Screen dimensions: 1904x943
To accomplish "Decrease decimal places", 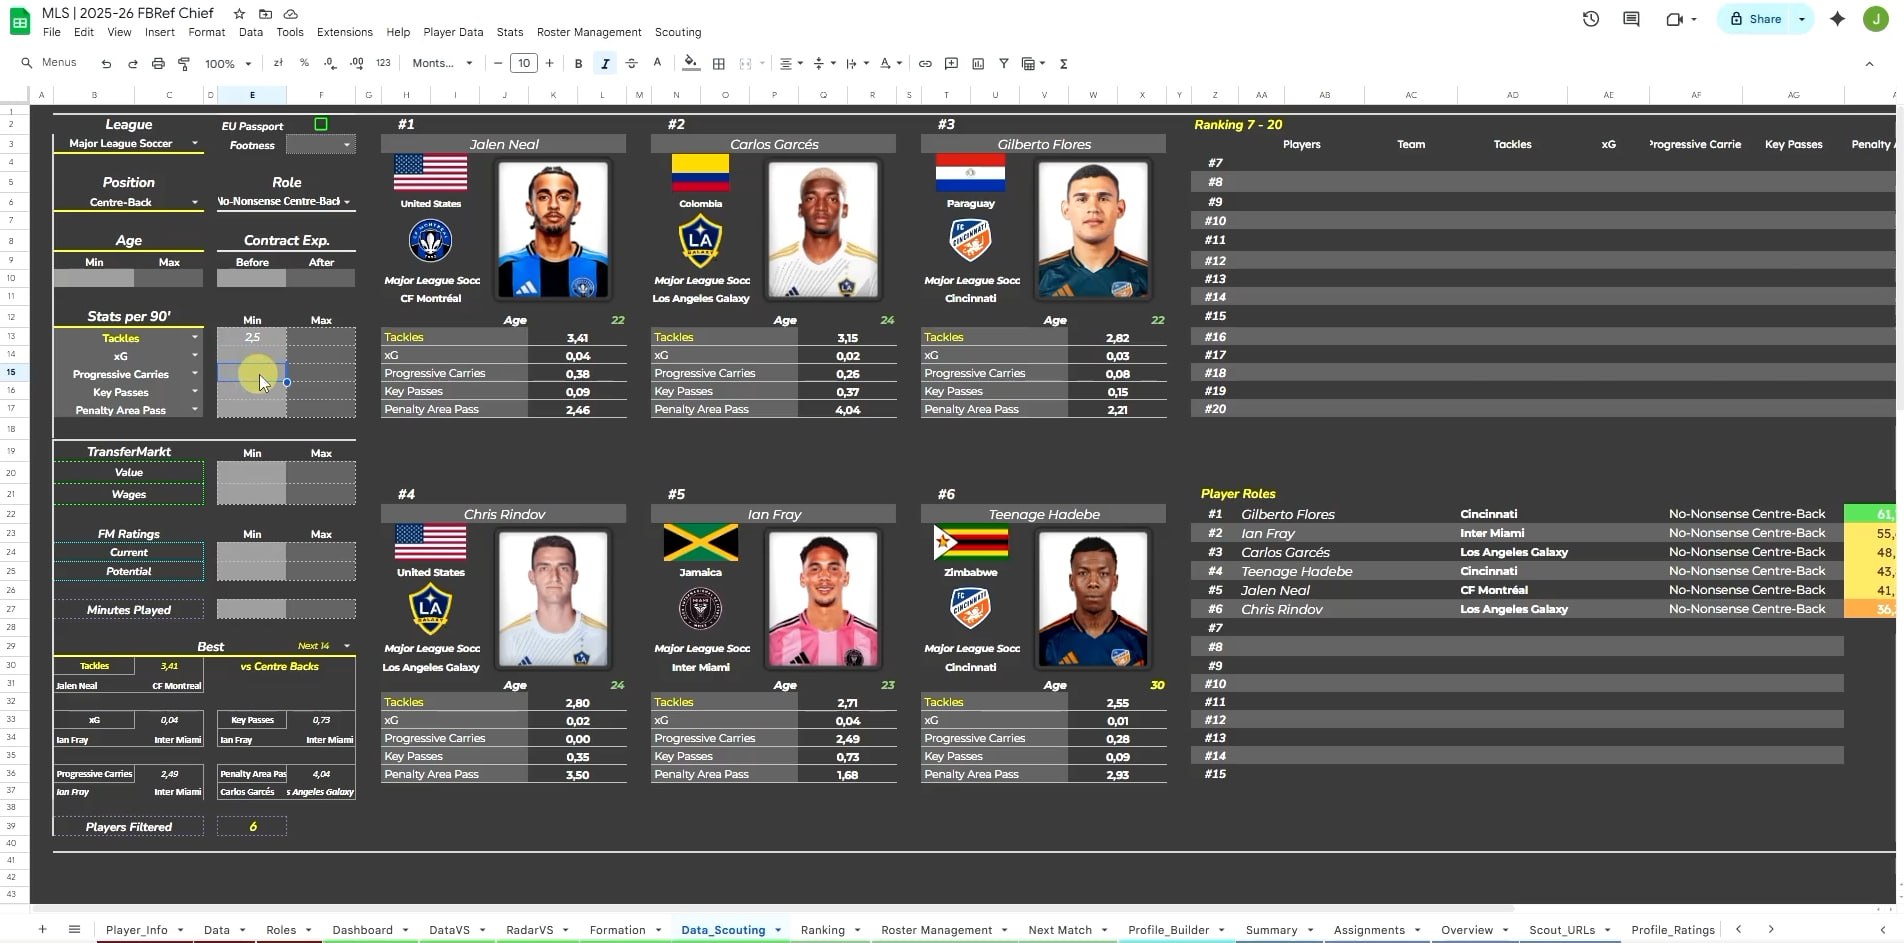I will 330,63.
